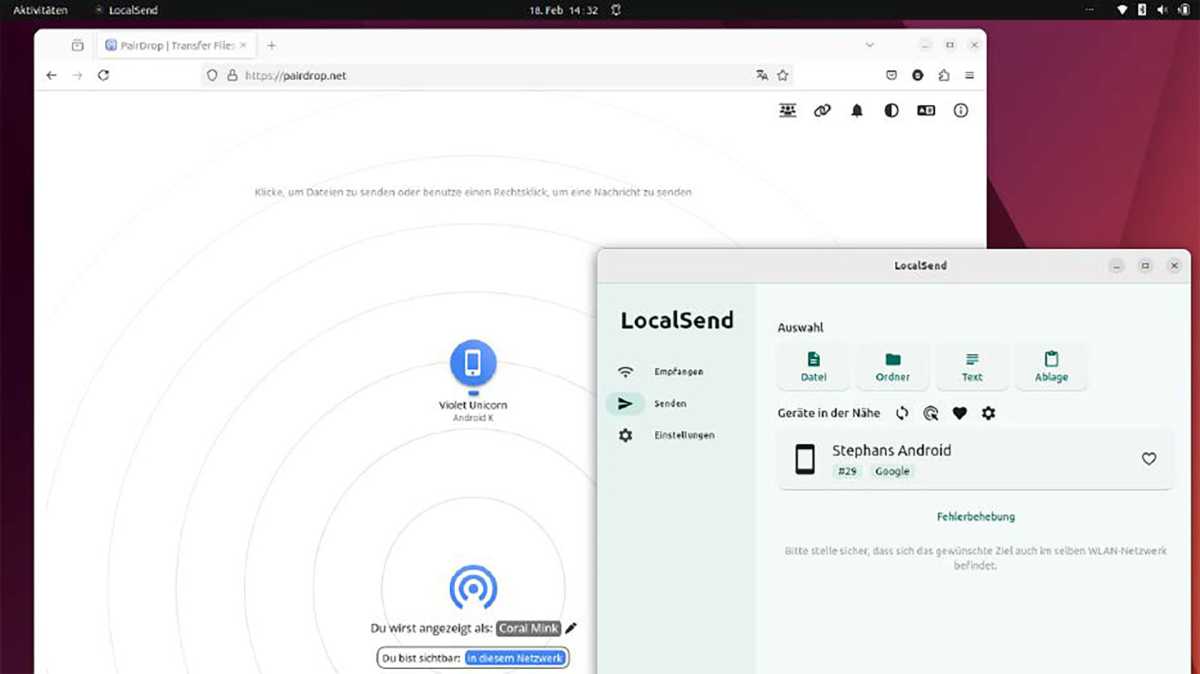This screenshot has width=1200, height=674.
Task: Click the PairDrop info icon
Action: tap(960, 110)
